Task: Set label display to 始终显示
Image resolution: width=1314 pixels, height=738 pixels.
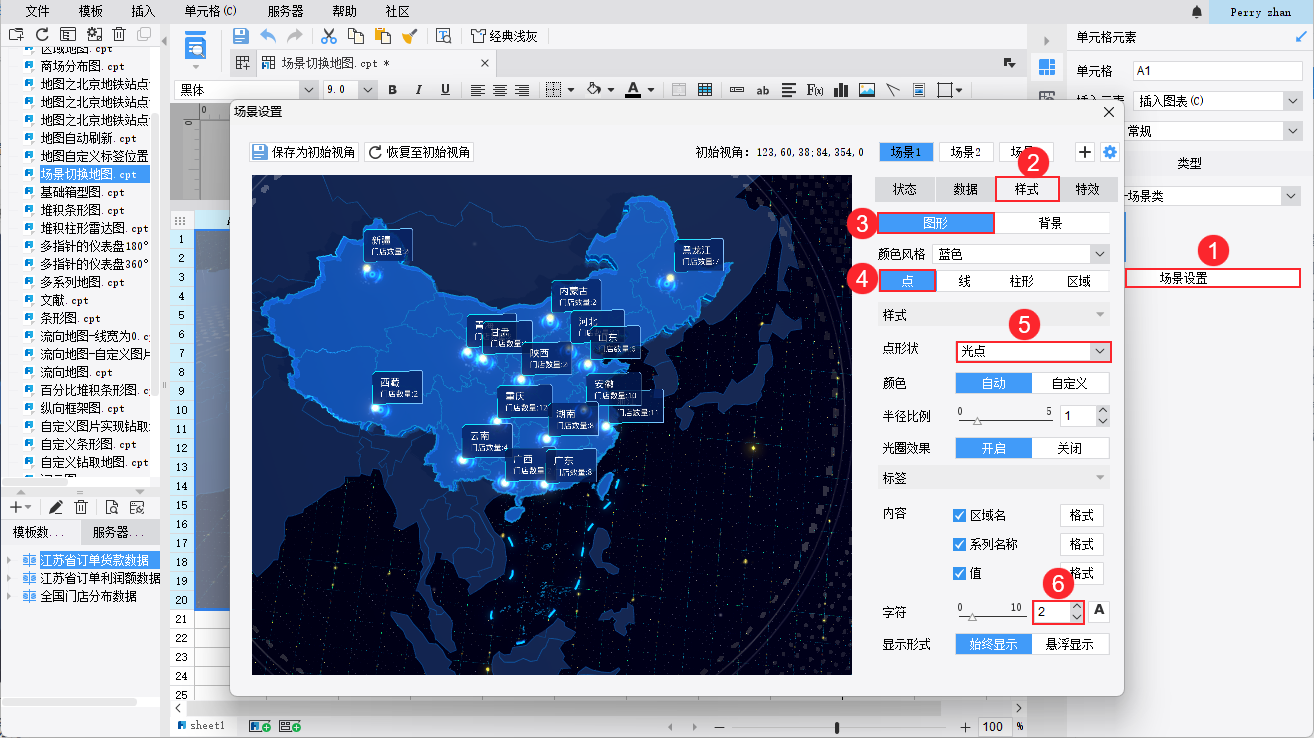Action: click(994, 645)
